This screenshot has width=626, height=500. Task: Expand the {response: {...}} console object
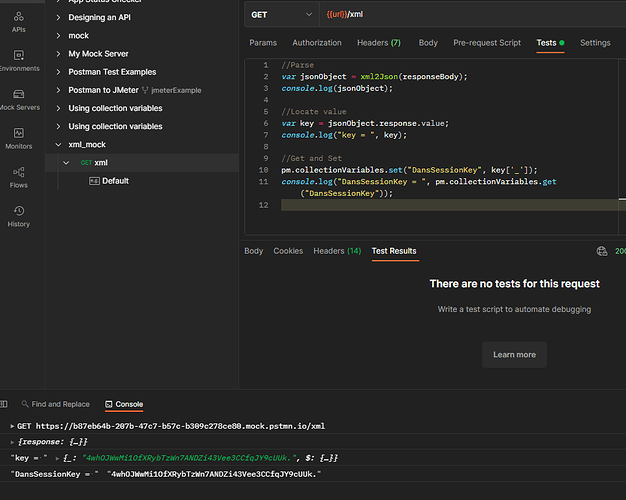point(12,442)
